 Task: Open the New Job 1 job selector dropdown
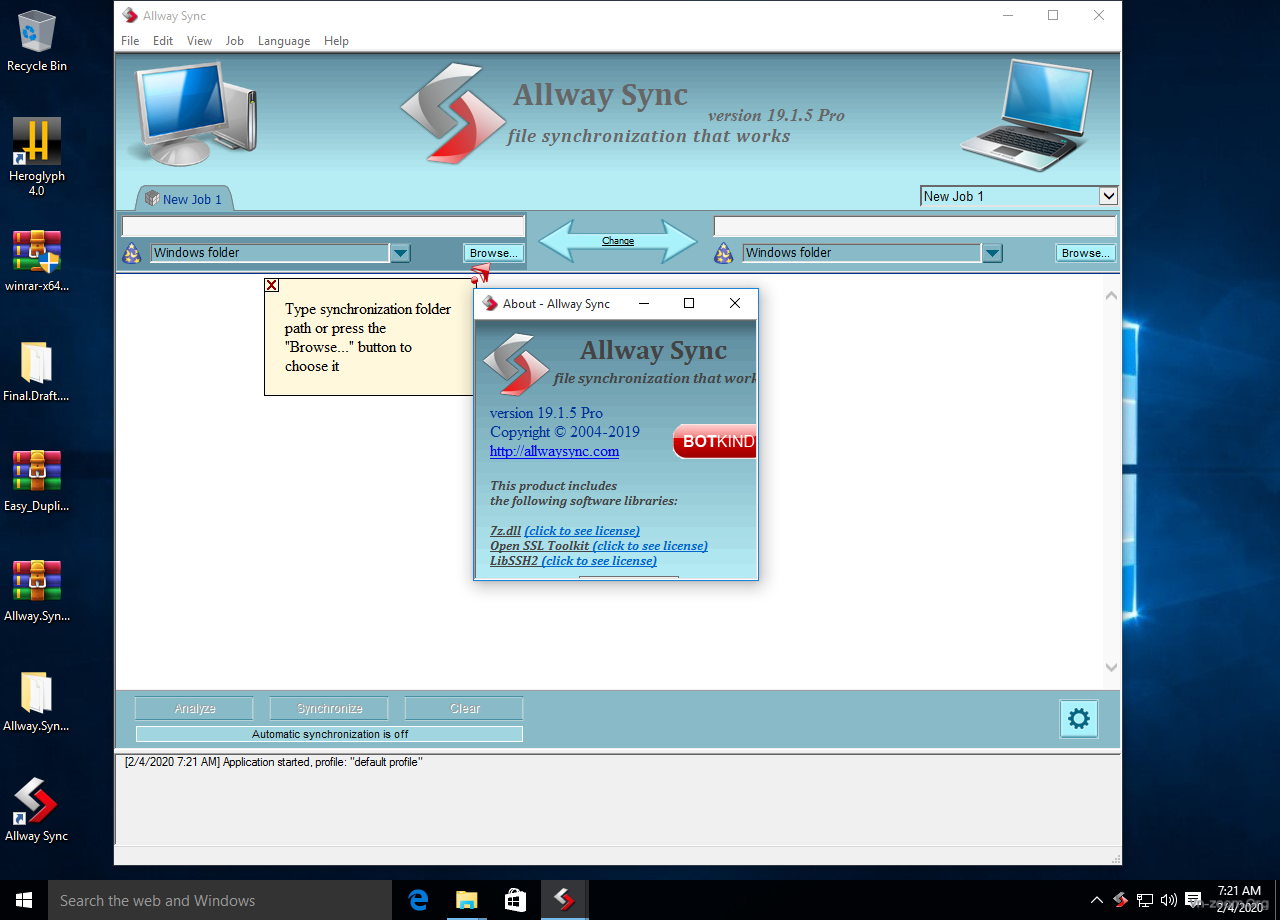1107,196
